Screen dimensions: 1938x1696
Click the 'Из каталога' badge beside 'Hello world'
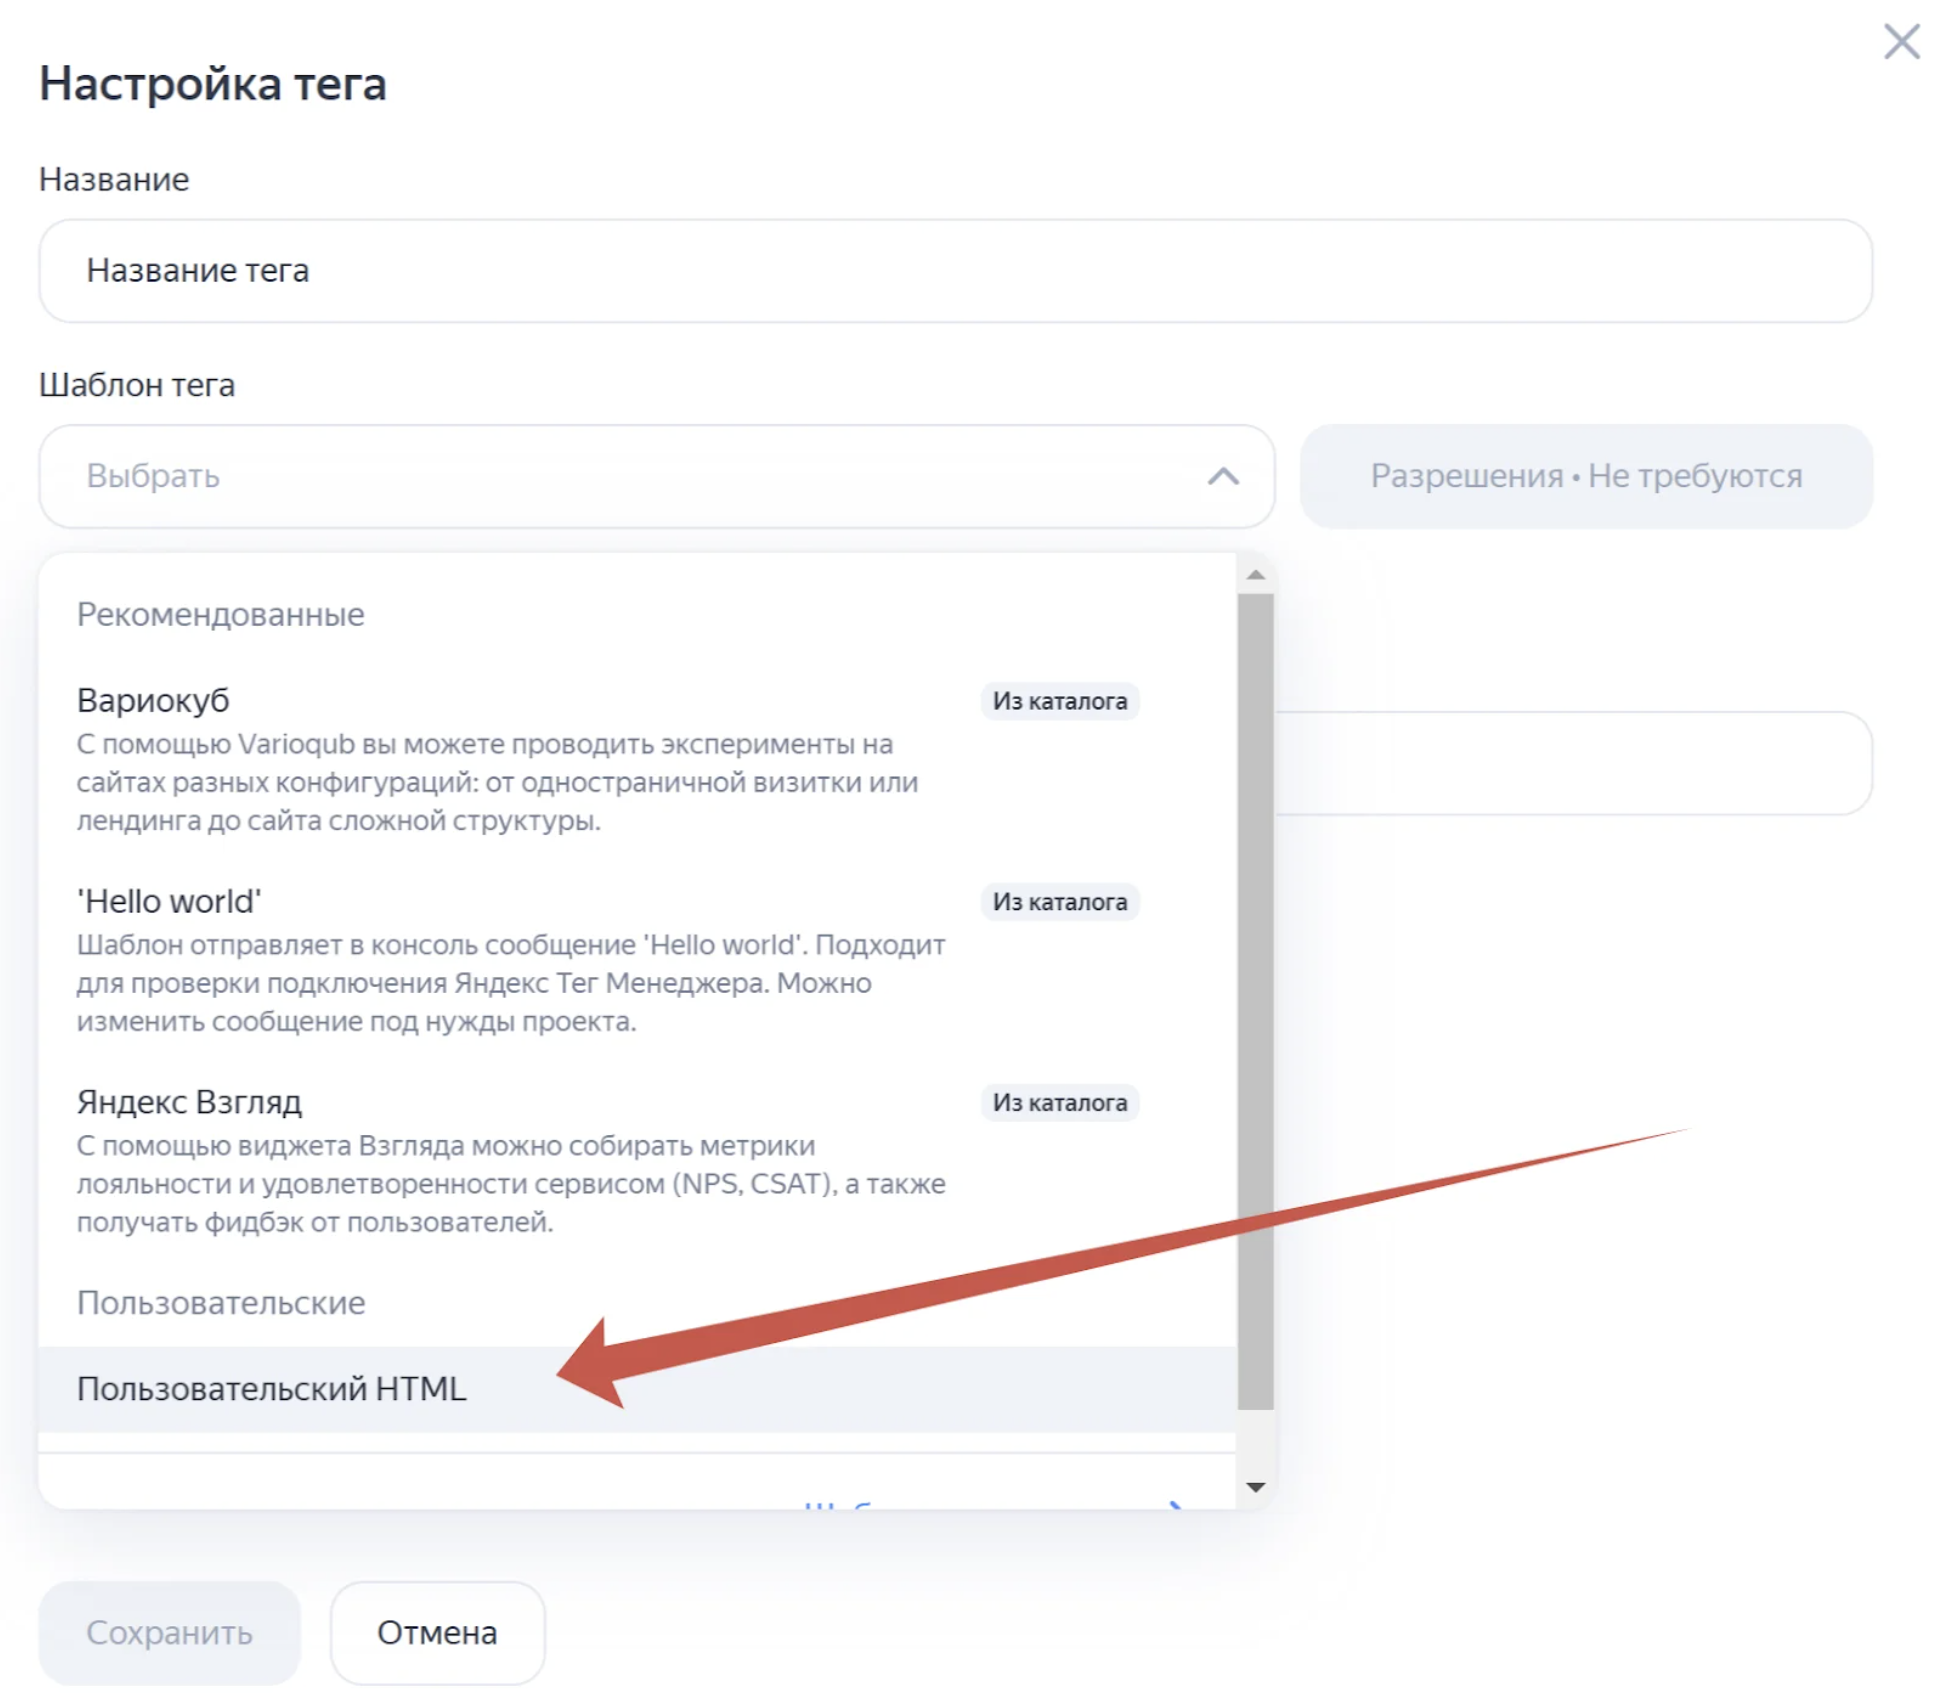coord(1059,902)
